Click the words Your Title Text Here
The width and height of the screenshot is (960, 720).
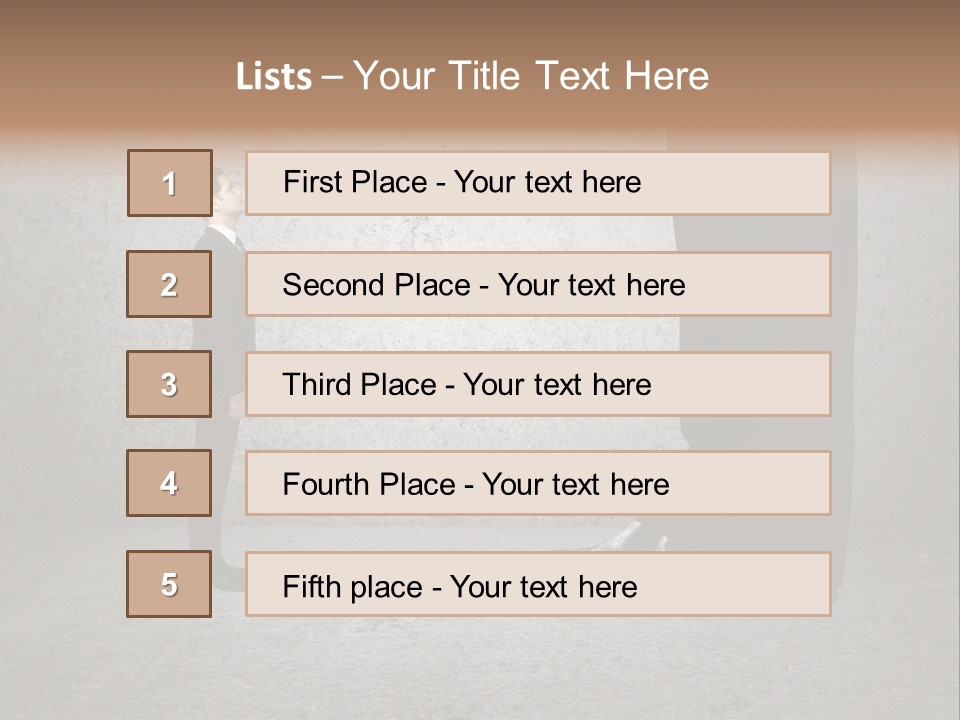531,76
